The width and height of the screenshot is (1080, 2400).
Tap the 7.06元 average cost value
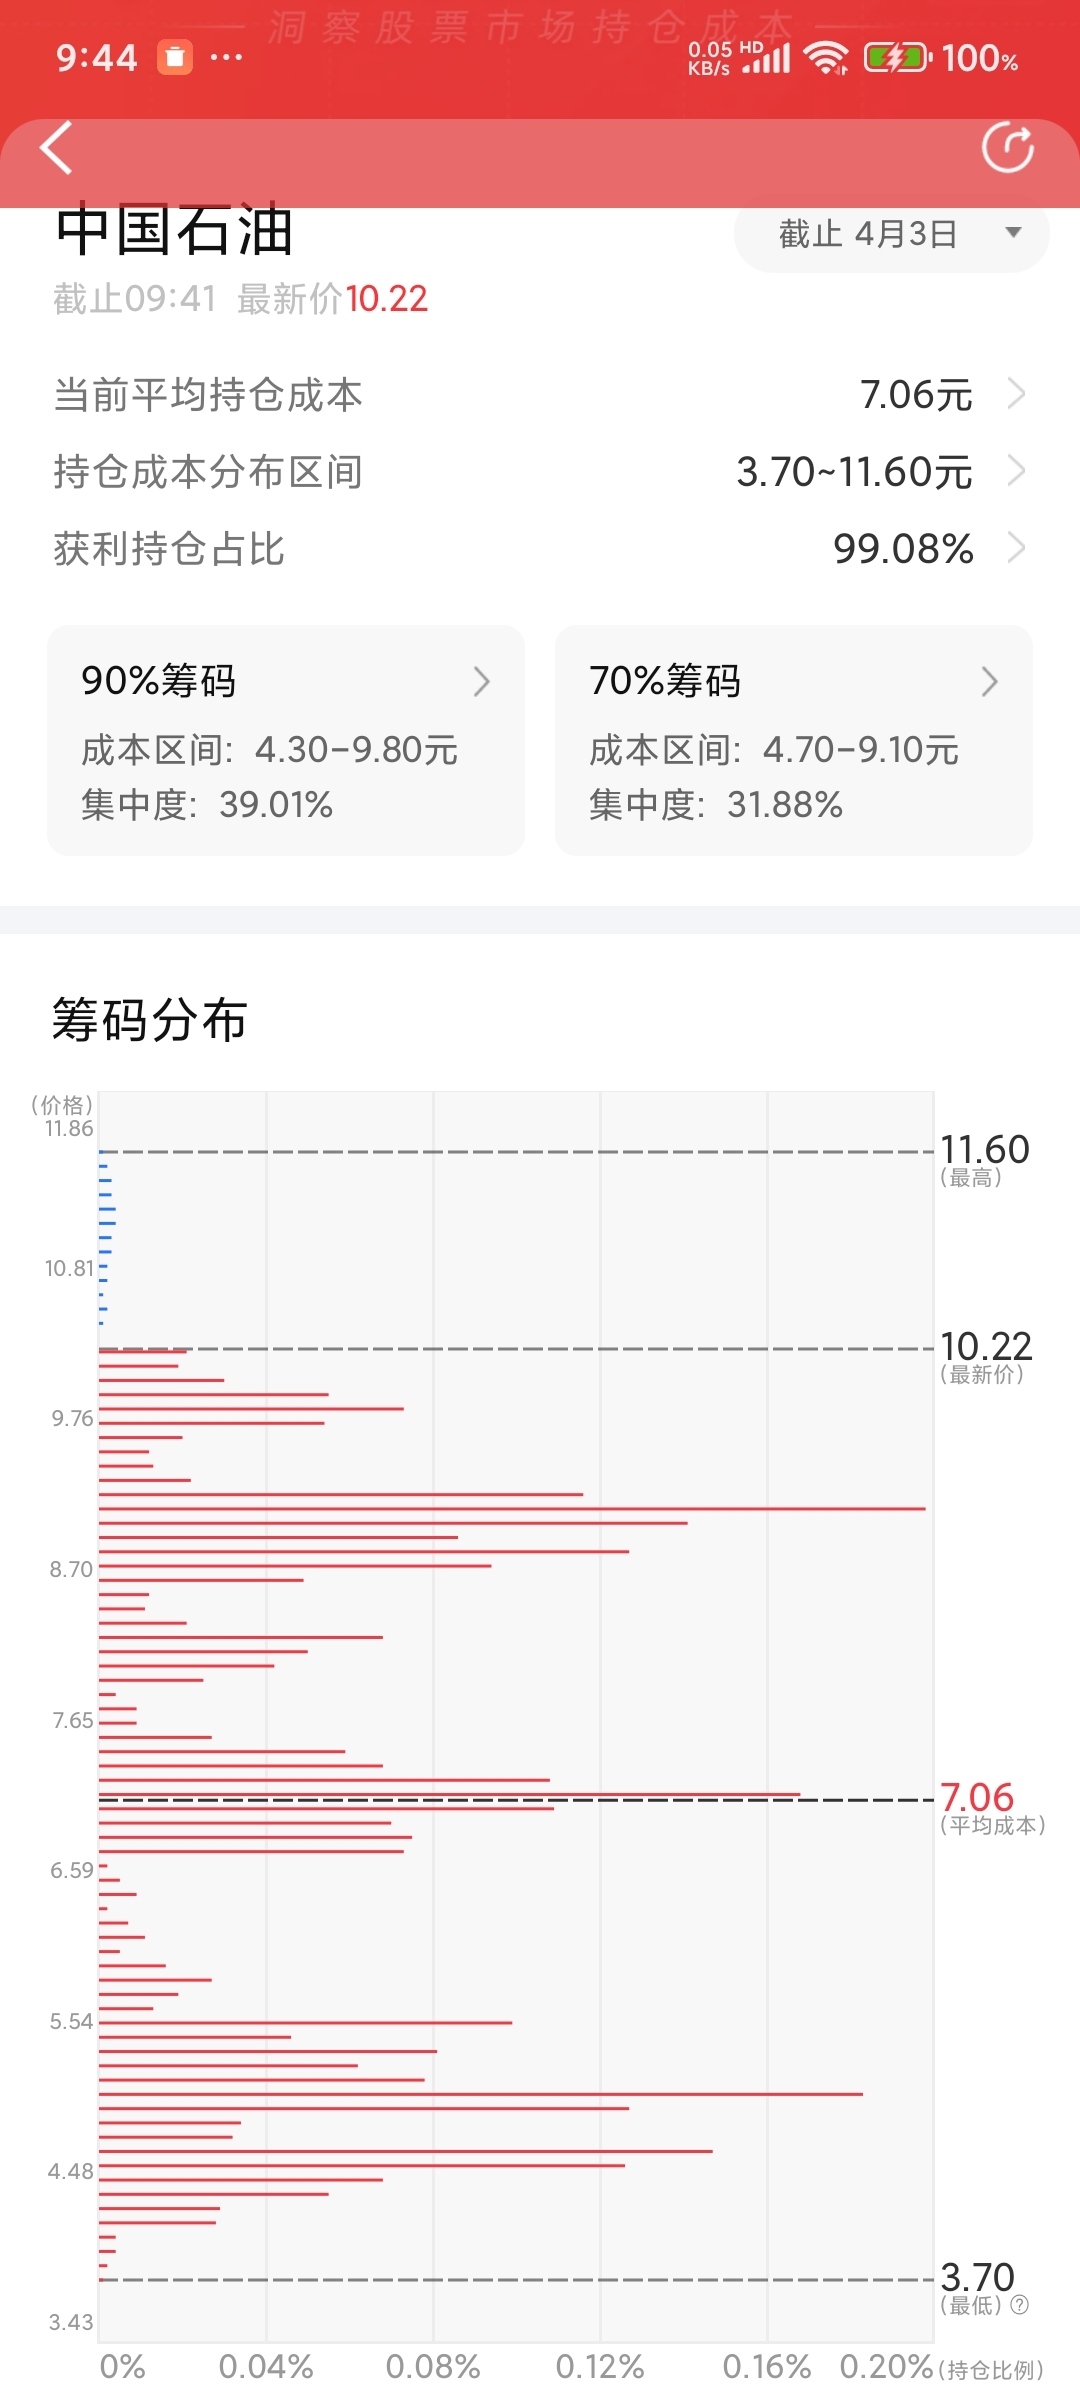[916, 395]
